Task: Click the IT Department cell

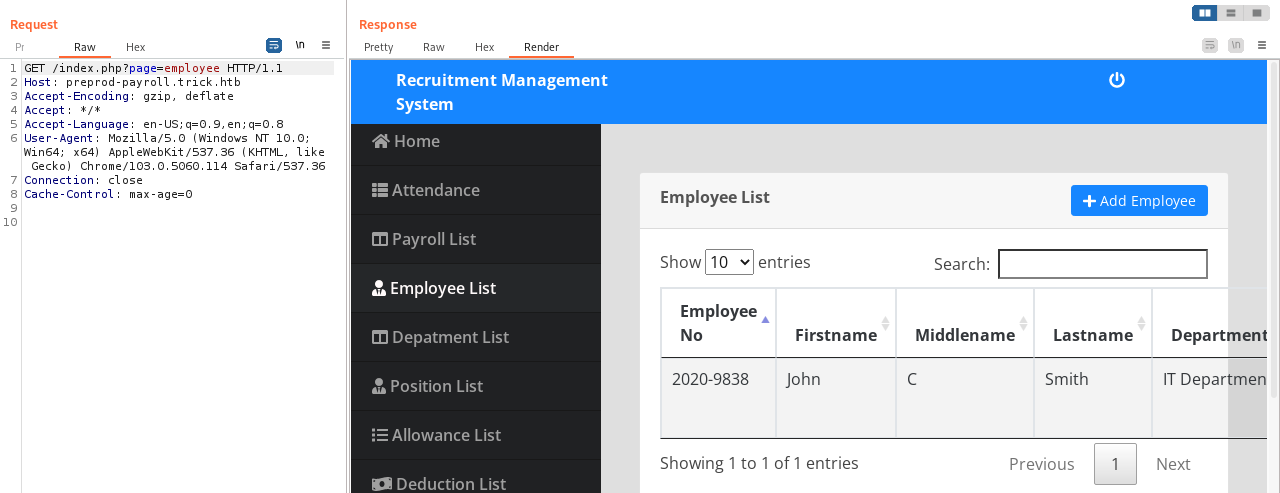Action: (x=1210, y=398)
